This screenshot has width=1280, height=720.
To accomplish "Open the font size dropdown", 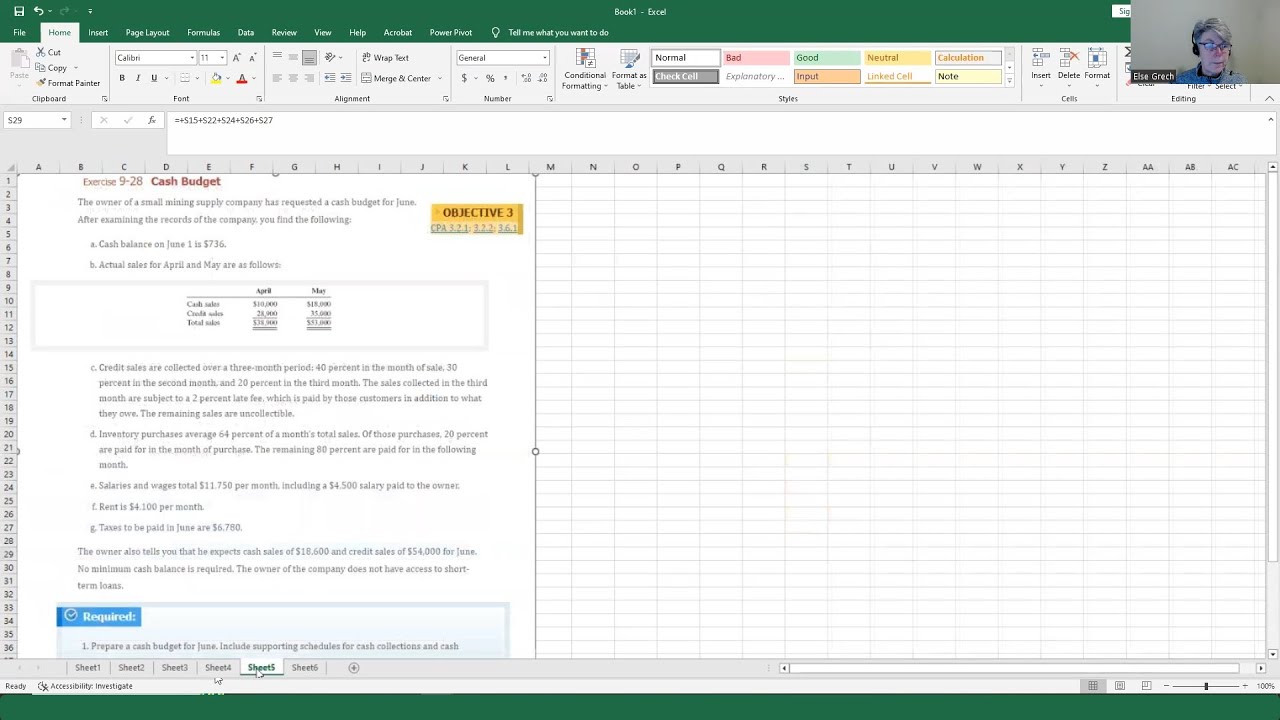I will [x=222, y=58].
